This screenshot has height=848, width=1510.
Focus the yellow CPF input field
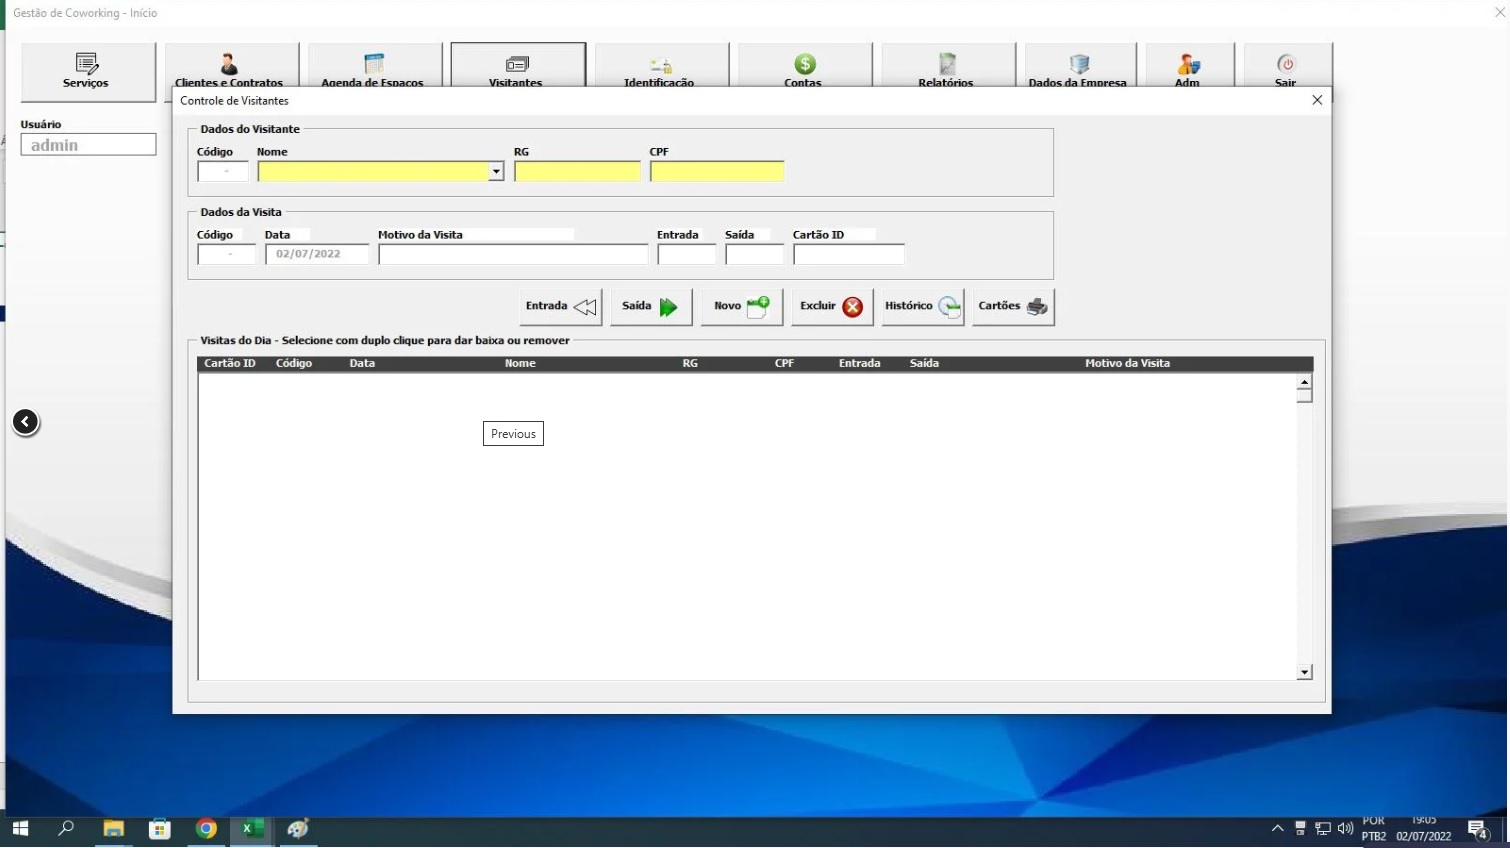(x=717, y=172)
